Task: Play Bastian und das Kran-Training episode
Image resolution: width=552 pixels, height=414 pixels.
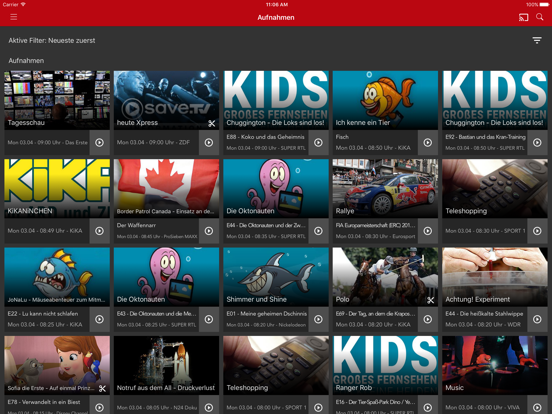Action: tap(537, 143)
